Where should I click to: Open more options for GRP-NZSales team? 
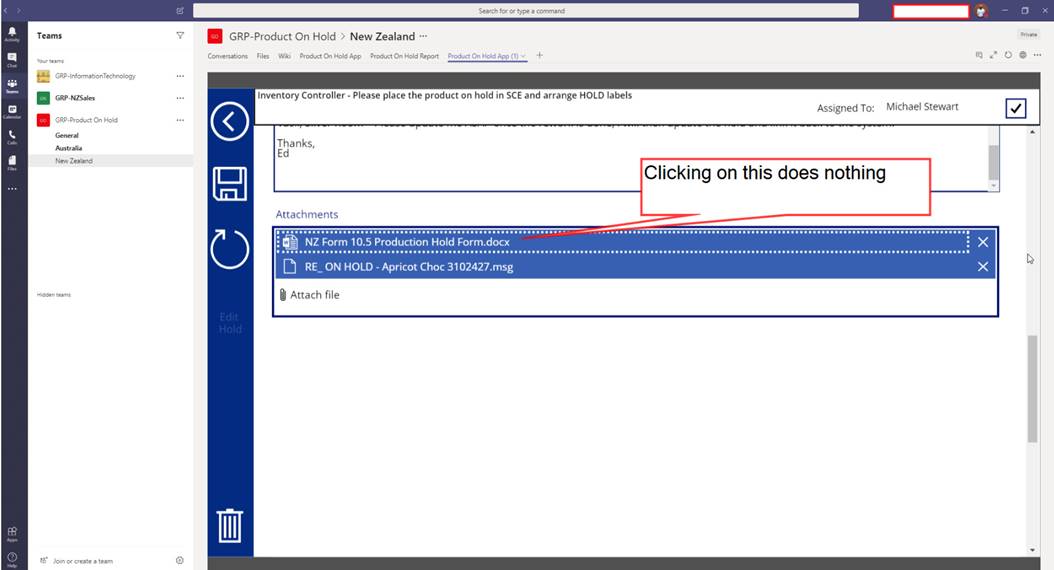click(x=180, y=98)
